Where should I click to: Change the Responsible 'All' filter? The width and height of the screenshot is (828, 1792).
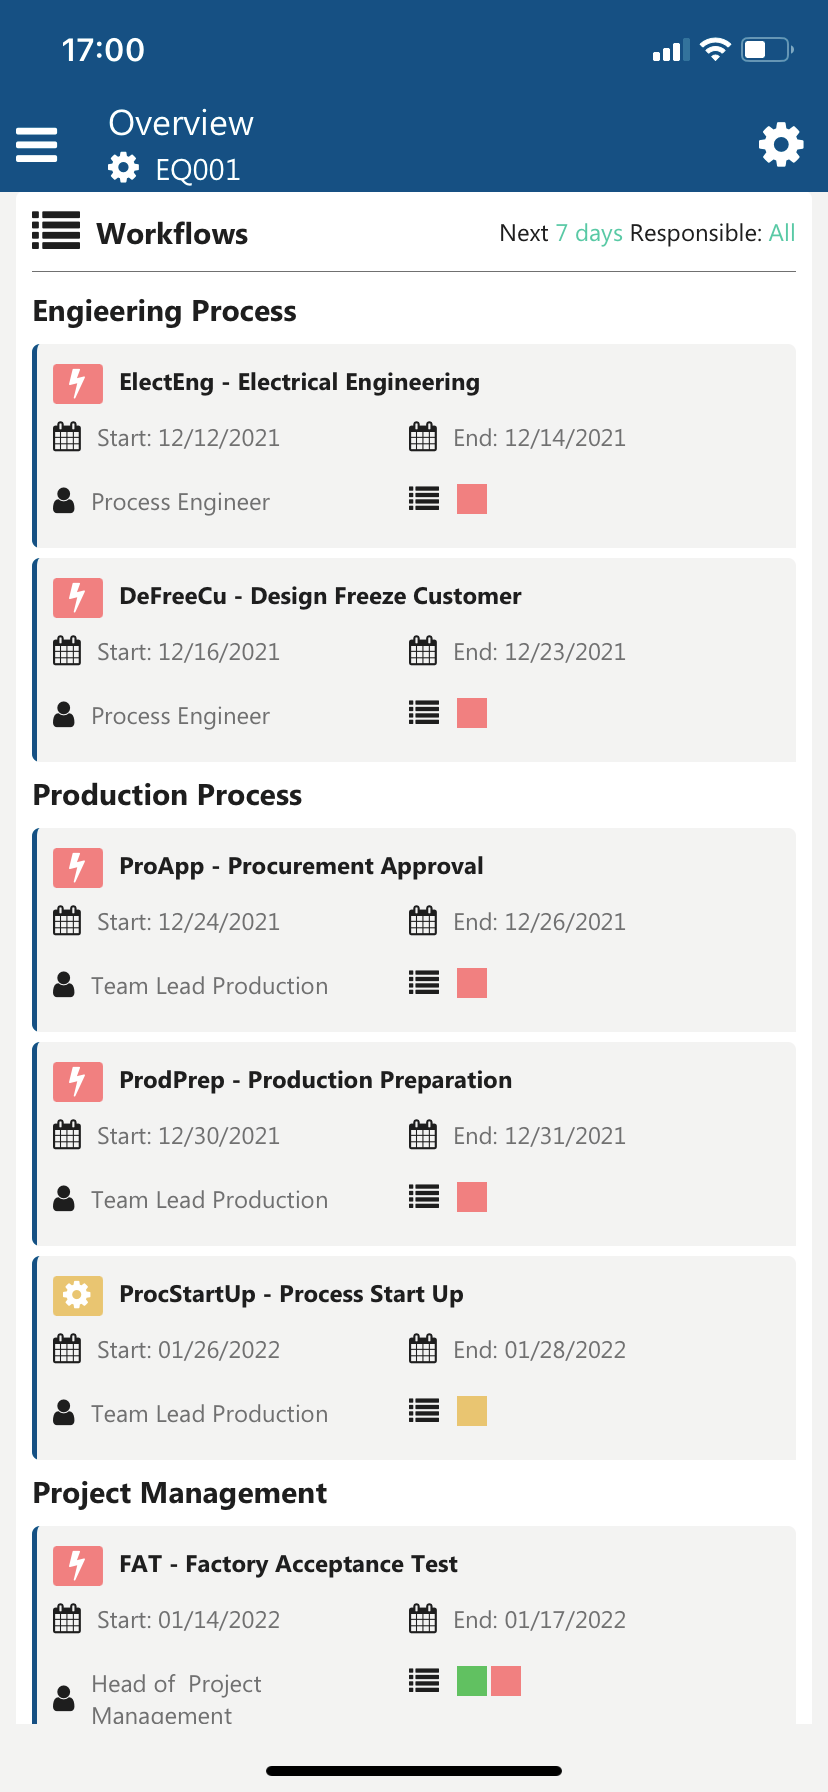pyautogui.click(x=782, y=233)
